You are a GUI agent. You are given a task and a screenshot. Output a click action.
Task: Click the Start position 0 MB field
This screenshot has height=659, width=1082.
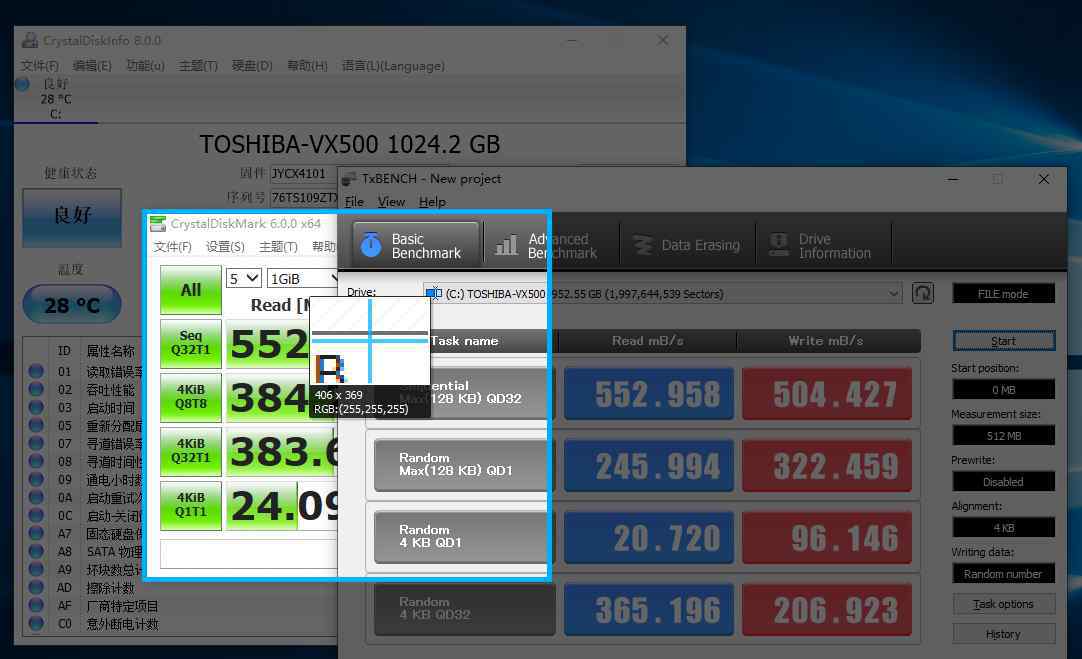pos(1003,389)
